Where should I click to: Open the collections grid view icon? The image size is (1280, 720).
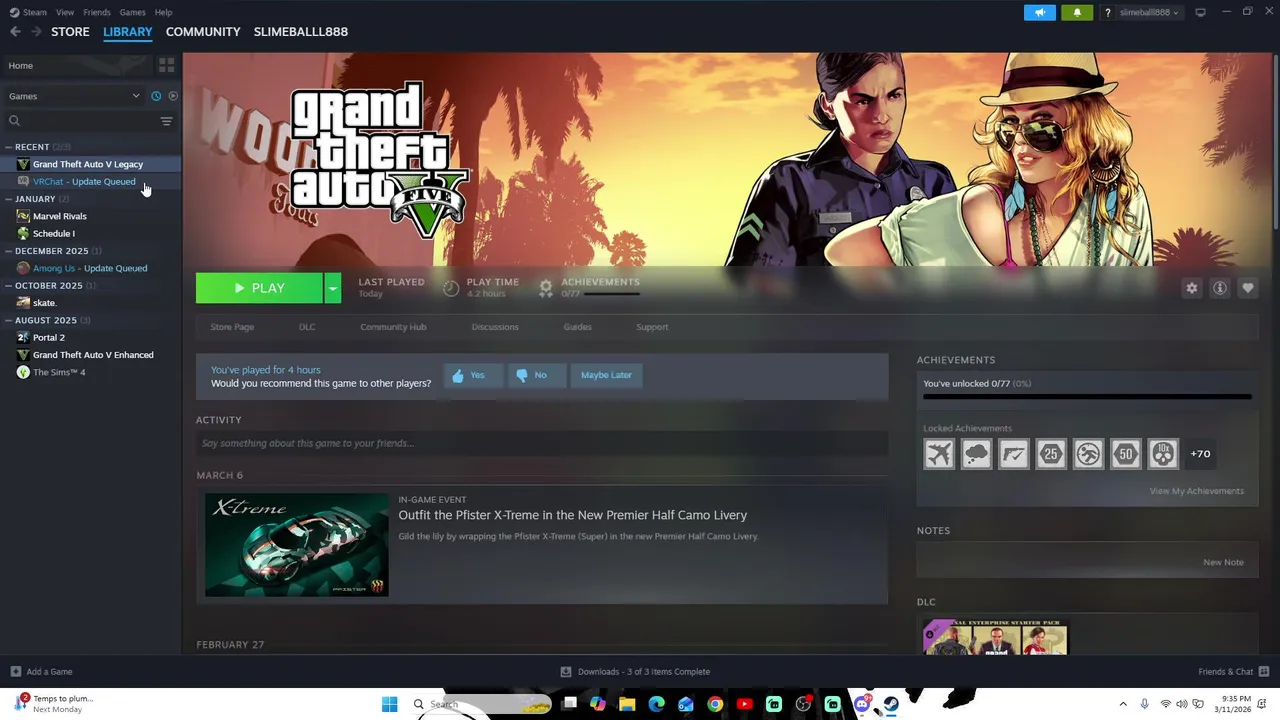(x=167, y=65)
